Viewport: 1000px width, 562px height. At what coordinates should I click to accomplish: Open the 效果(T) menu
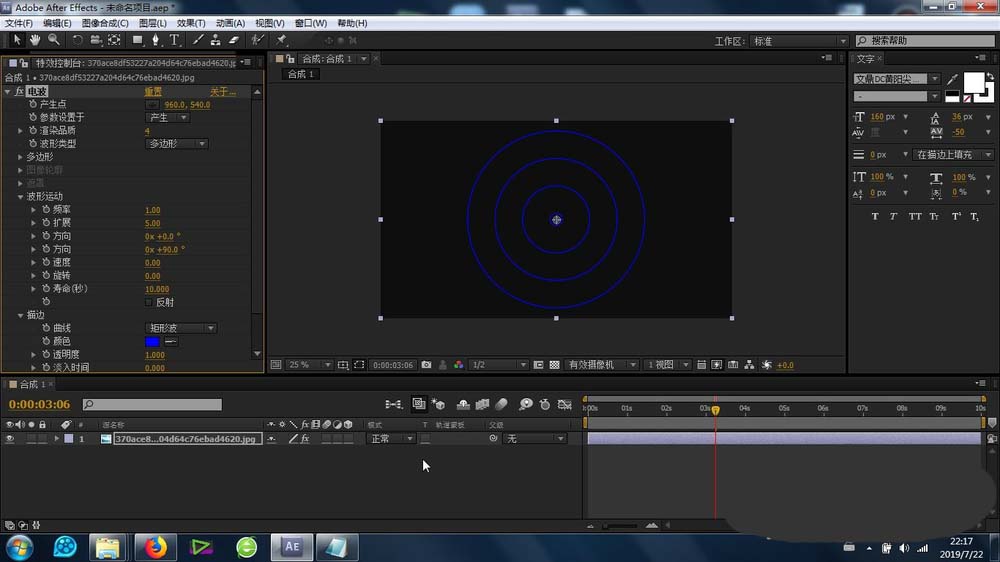point(190,23)
